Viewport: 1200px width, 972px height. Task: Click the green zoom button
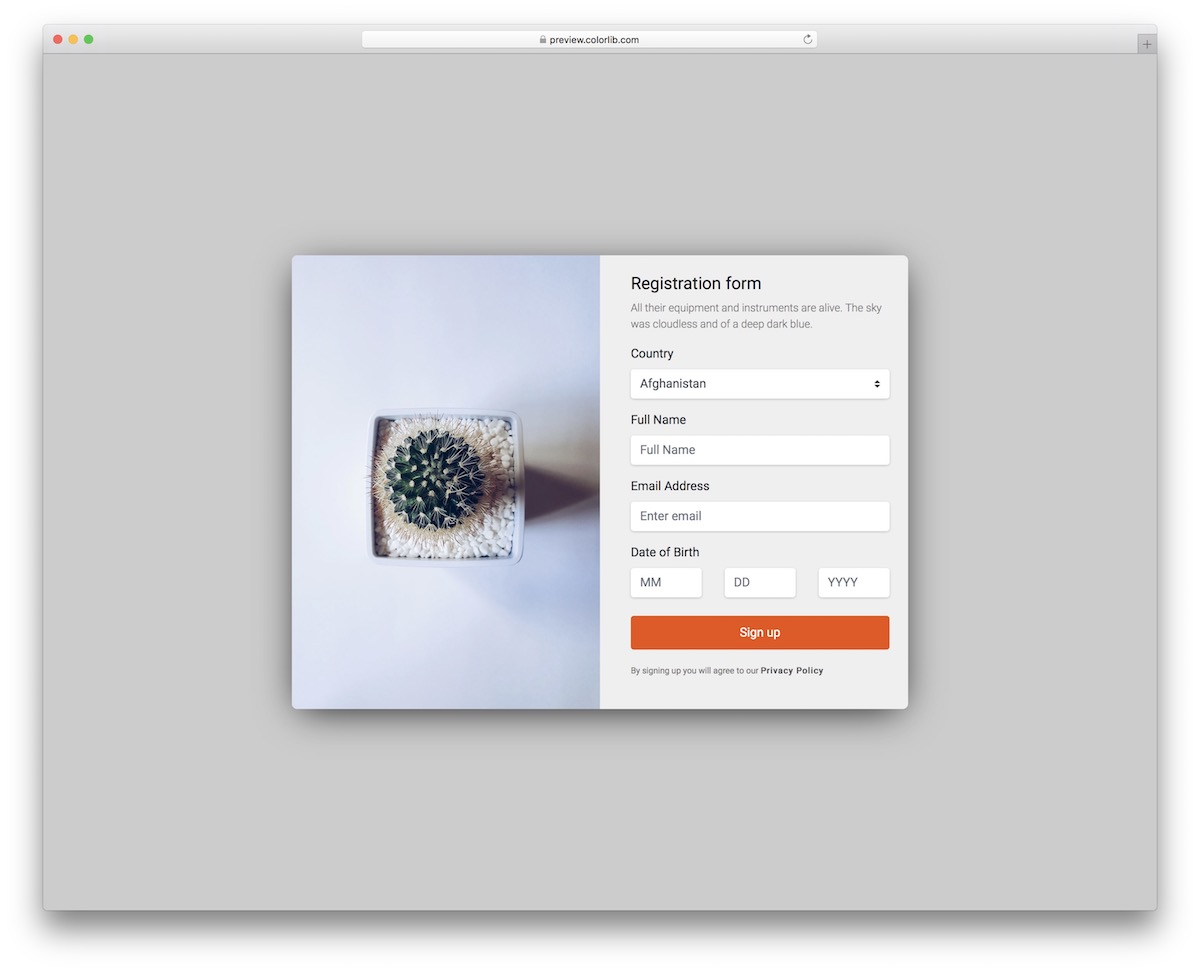[x=90, y=38]
